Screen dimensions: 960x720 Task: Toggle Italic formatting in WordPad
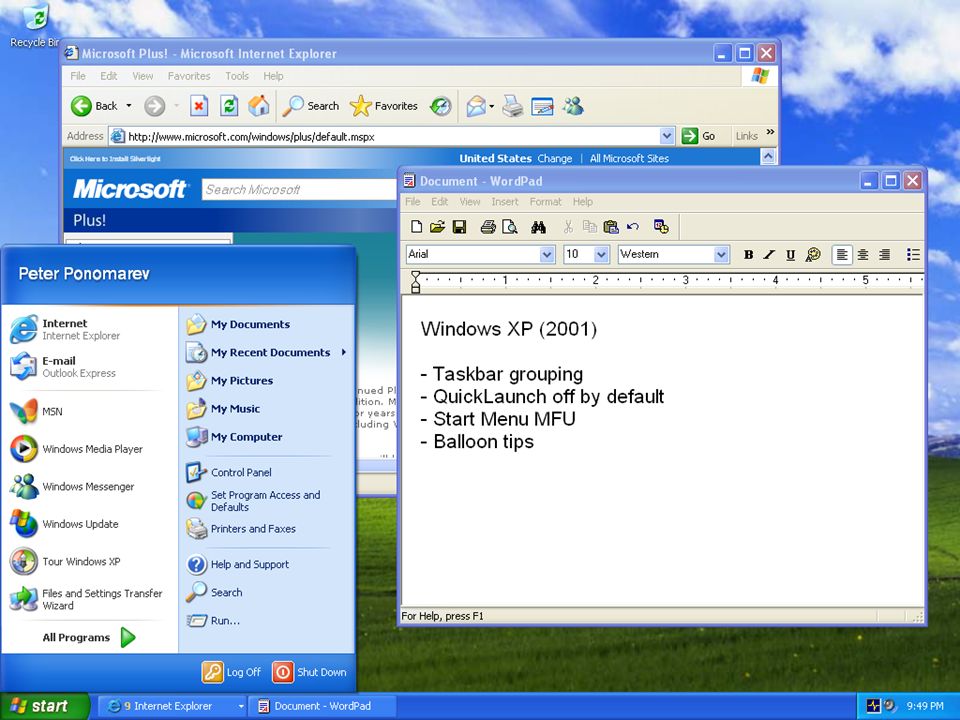click(770, 255)
